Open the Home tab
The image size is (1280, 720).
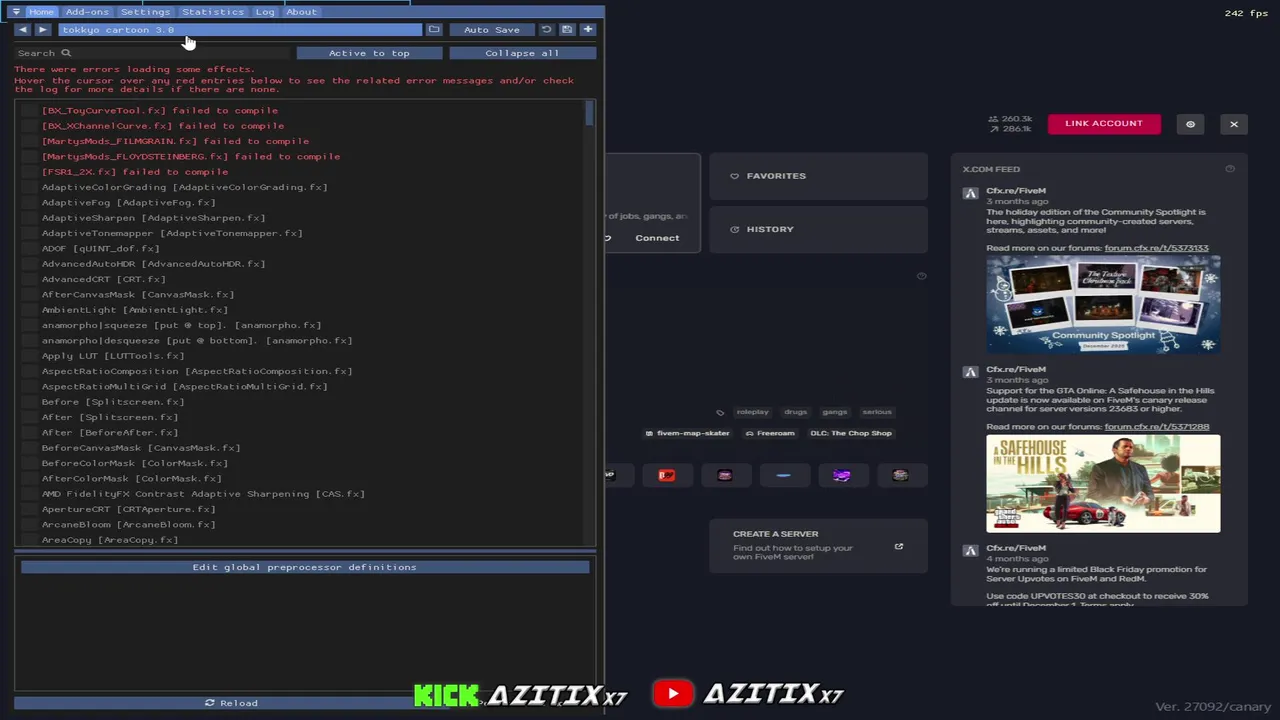point(41,12)
